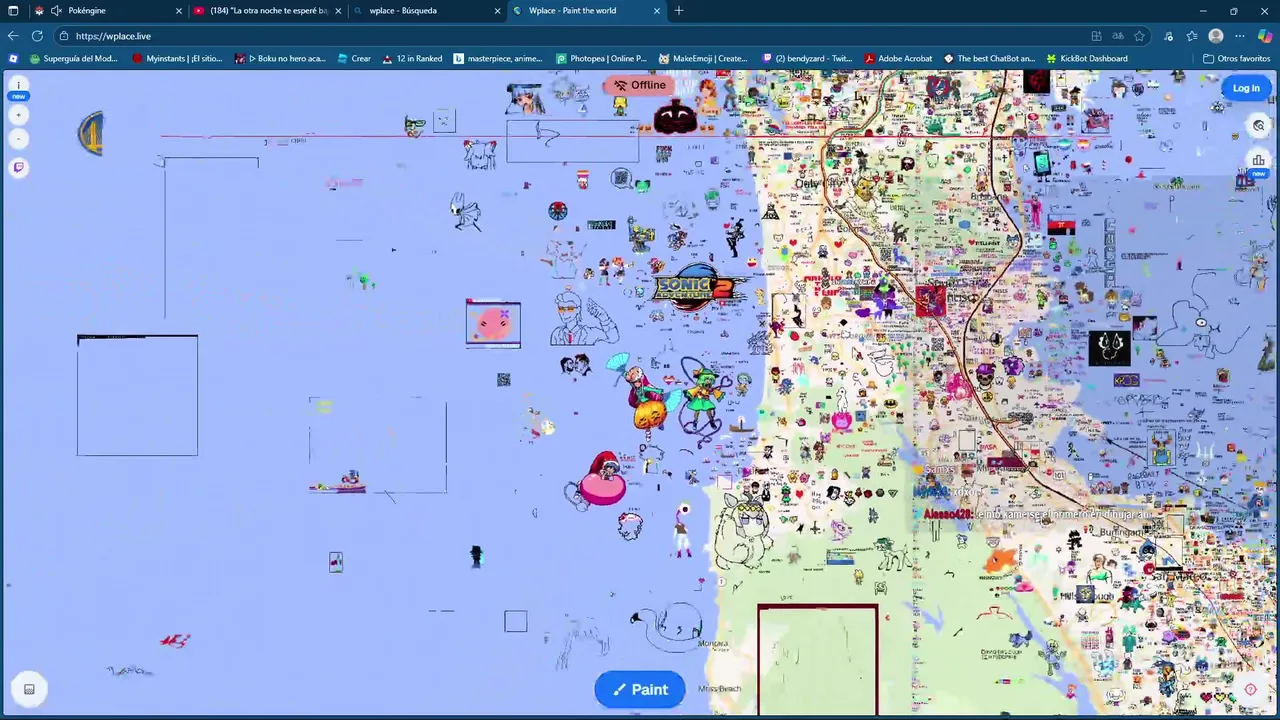This screenshot has width=1280, height=720.
Task: Go back with the browser arrow
Action: pyautogui.click(x=13, y=36)
